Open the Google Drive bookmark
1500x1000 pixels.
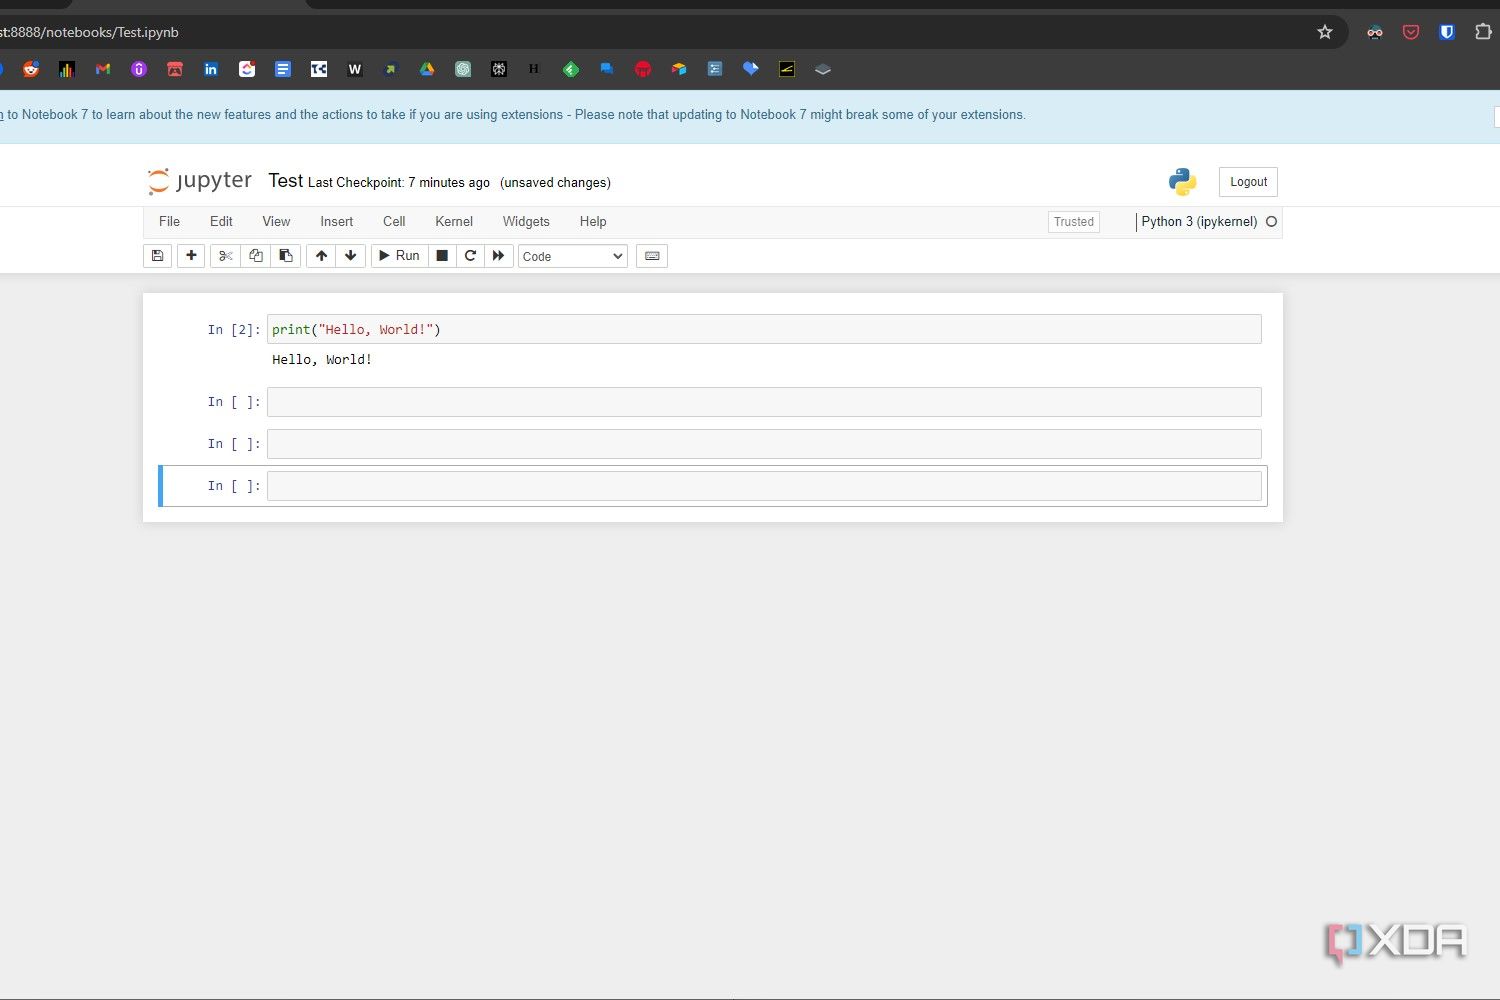click(x=427, y=69)
